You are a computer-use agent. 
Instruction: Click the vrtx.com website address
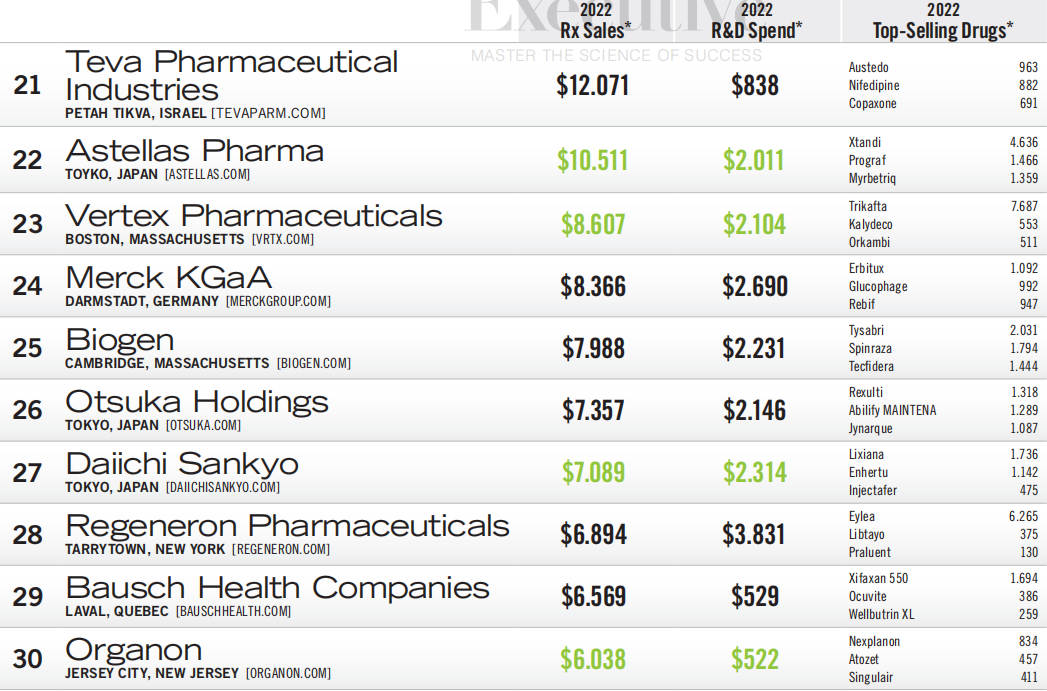(282, 239)
